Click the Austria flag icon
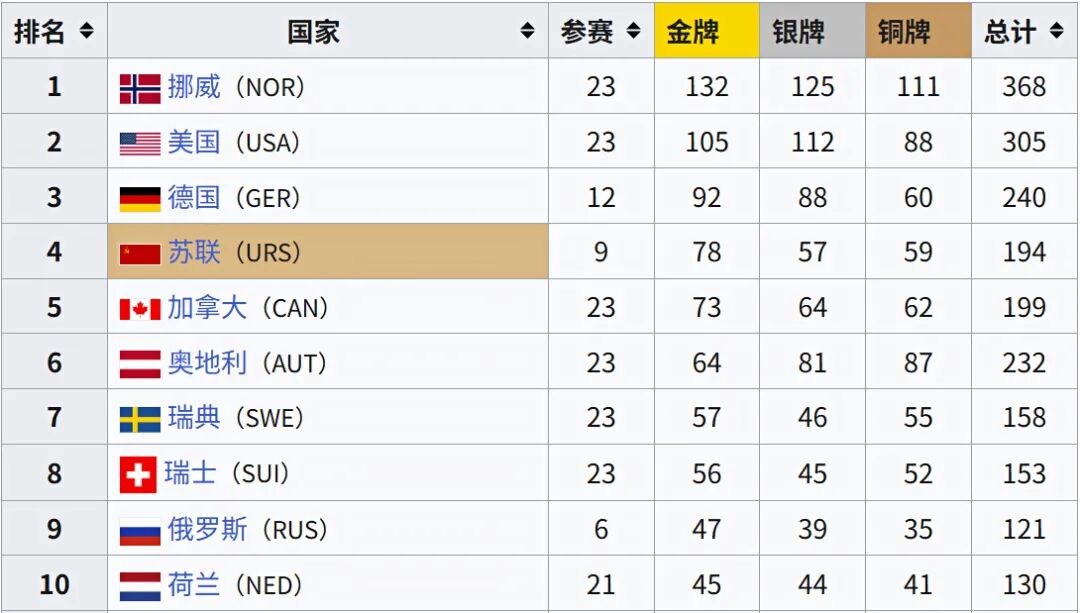This screenshot has width=1080, height=613. click(140, 363)
